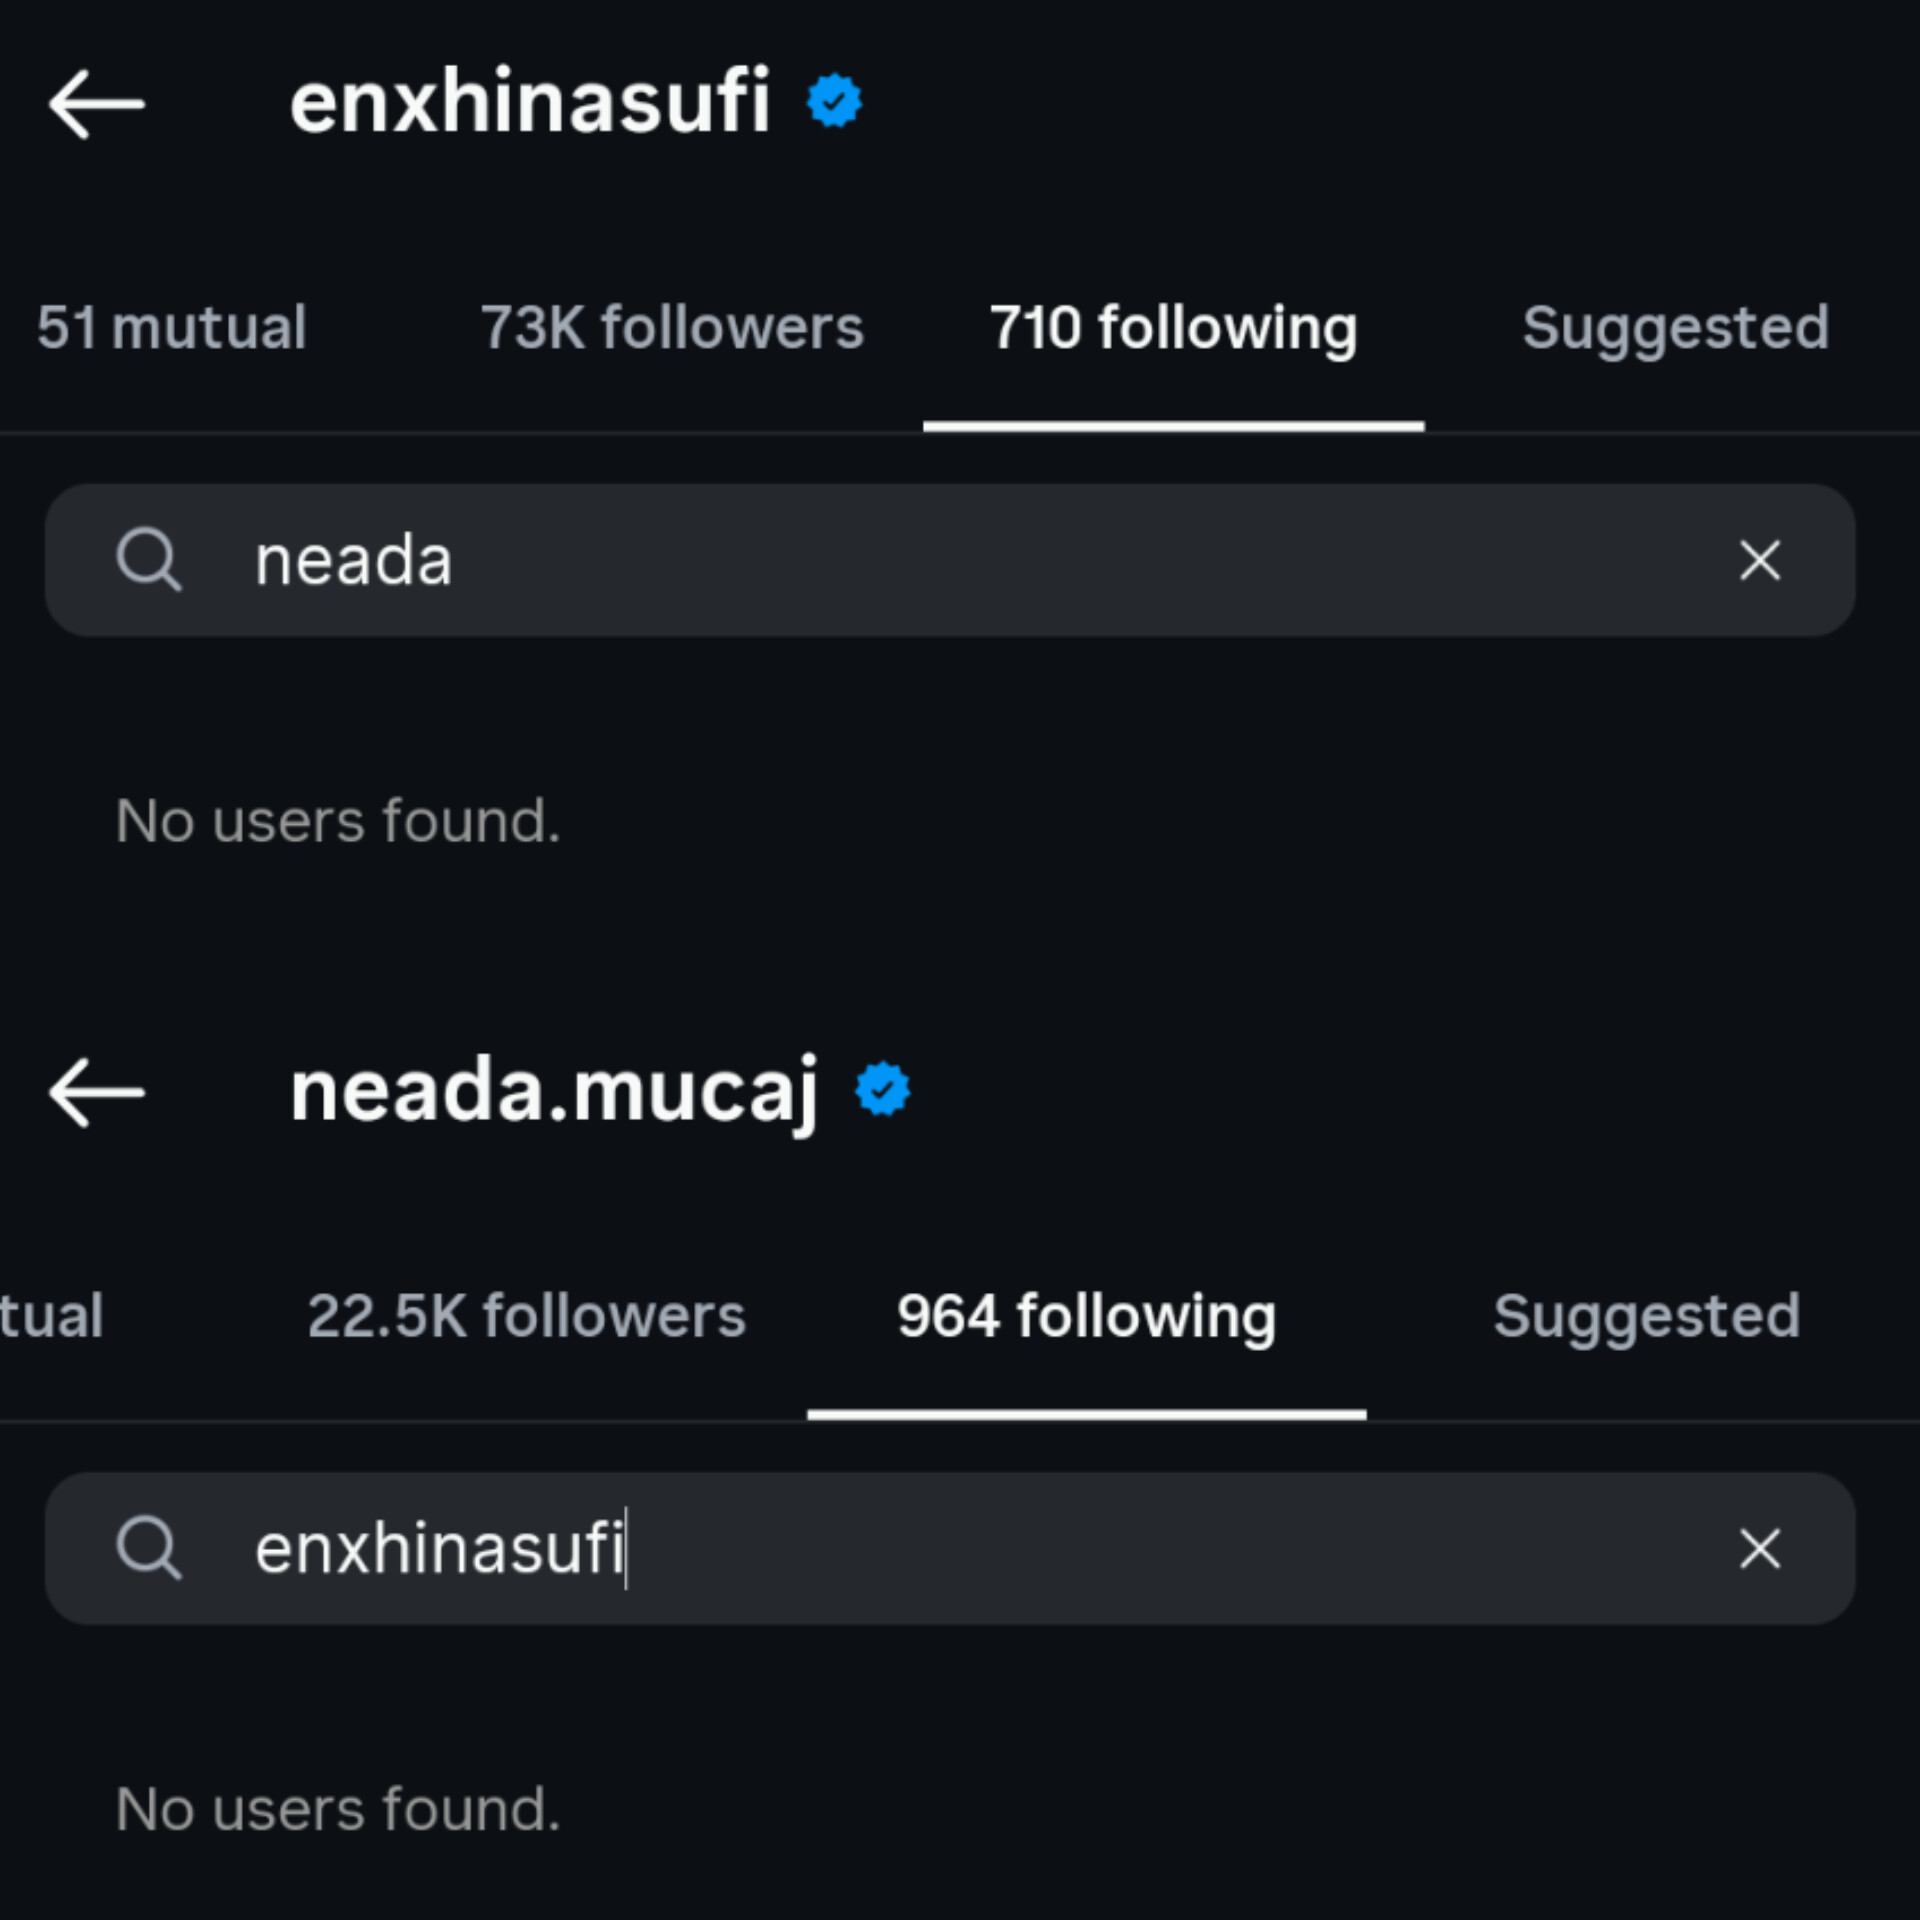Click neada.mucaj's blue verified badge
The width and height of the screenshot is (1920, 1920).
pos(882,1090)
